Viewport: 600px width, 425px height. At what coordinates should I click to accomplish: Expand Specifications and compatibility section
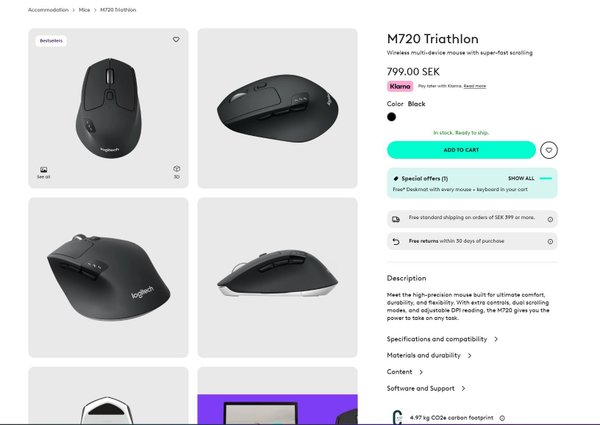click(442, 339)
